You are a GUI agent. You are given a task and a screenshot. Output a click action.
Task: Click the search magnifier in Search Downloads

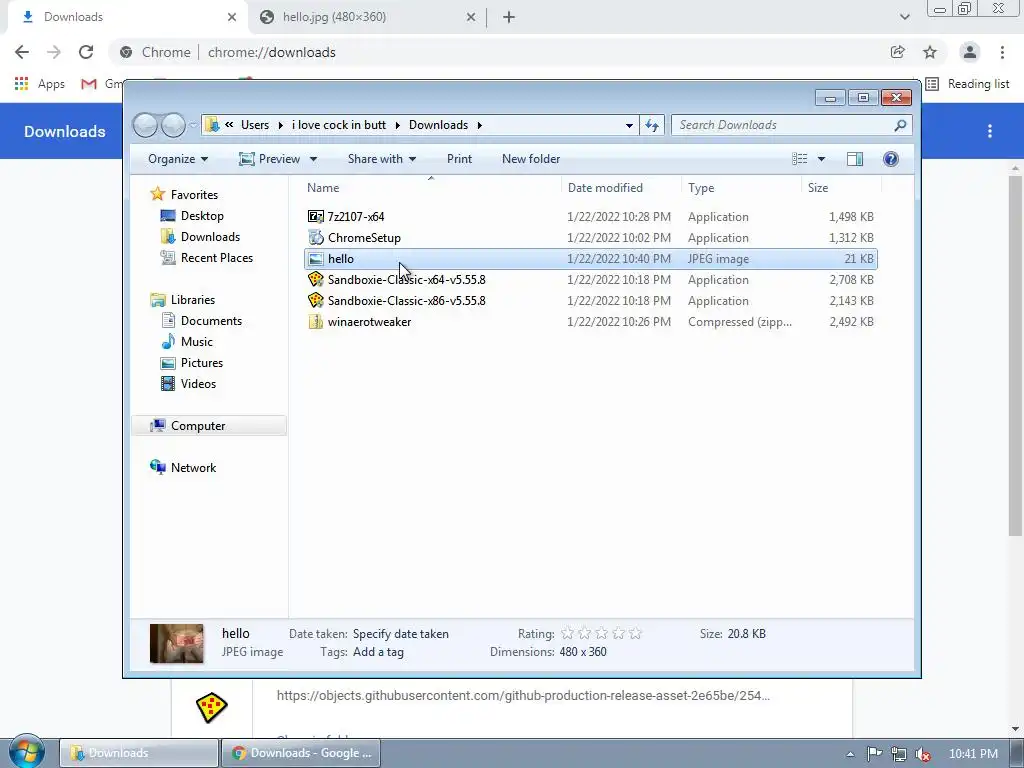(901, 125)
